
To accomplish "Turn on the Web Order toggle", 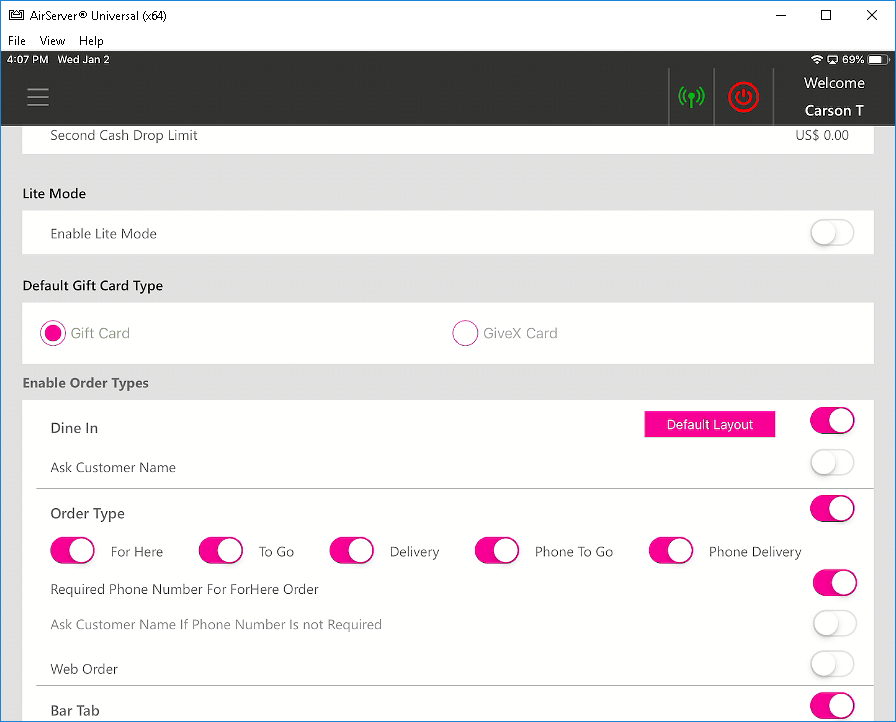I will coord(832,664).
